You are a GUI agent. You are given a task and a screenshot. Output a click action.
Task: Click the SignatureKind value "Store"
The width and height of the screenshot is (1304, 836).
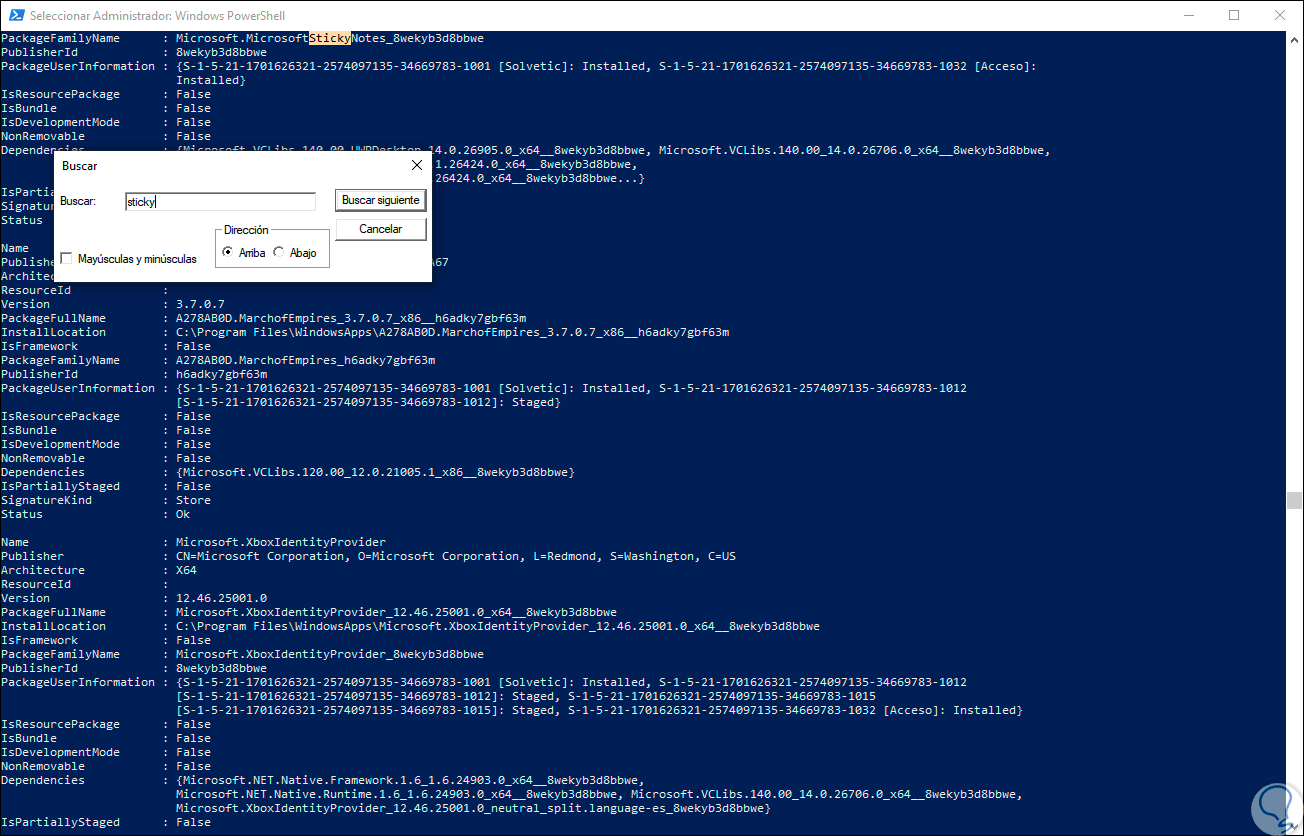(193, 500)
